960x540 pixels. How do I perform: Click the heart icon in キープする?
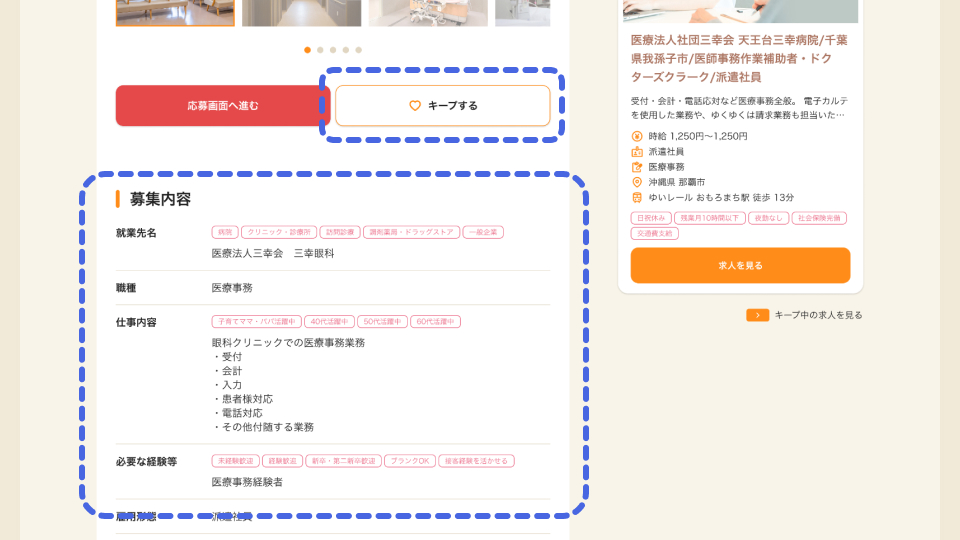[415, 106]
